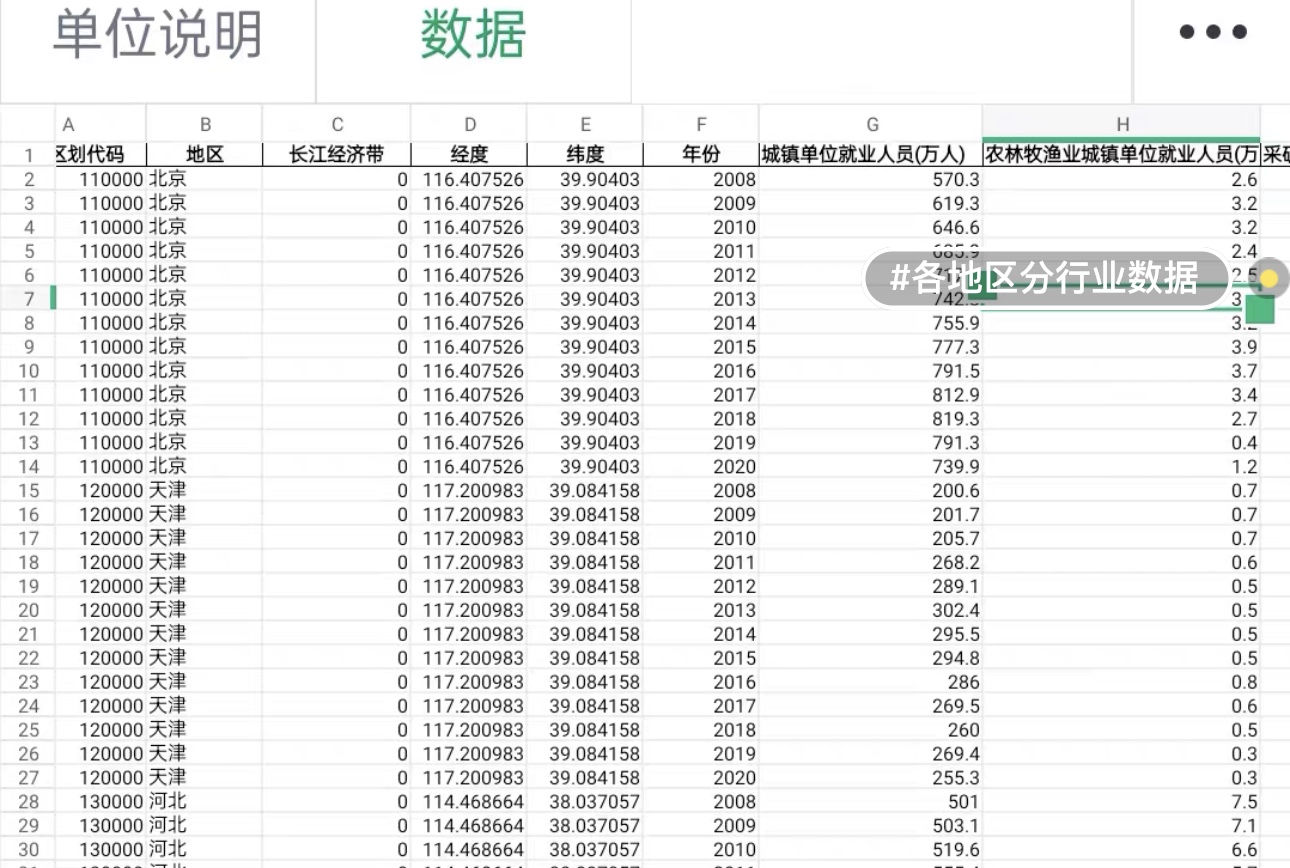
Task: Click cell with value 519.6
Action: pyautogui.click(x=871, y=850)
